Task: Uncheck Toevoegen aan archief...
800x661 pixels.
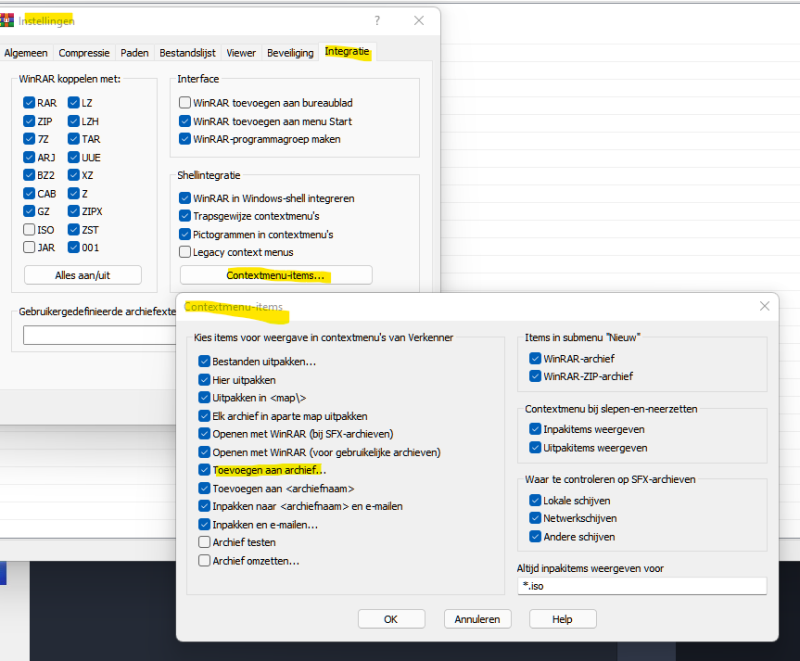Action: 204,470
